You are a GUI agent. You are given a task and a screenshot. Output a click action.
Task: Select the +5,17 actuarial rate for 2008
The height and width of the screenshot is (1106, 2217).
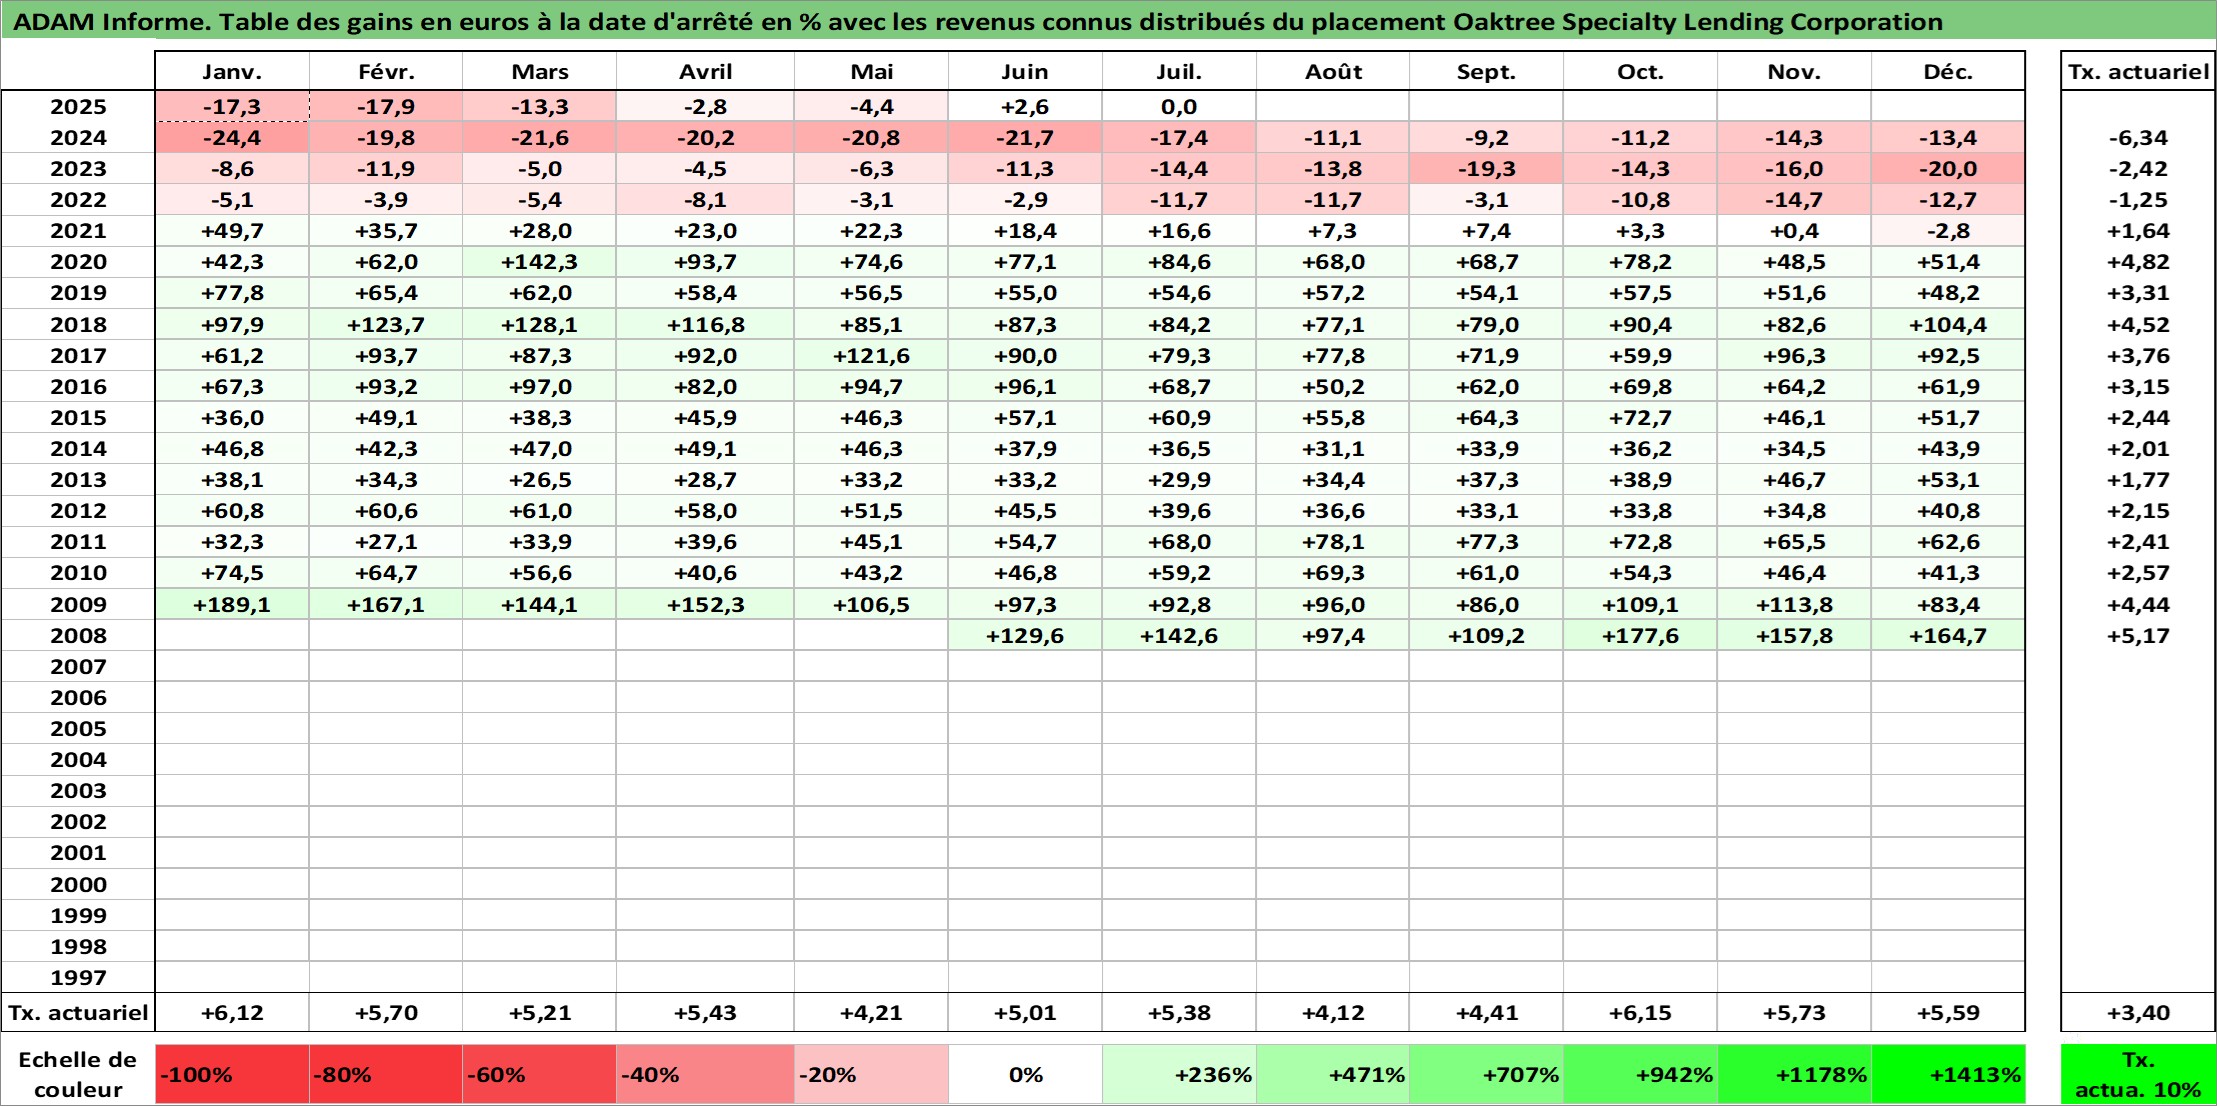[x=2138, y=635]
